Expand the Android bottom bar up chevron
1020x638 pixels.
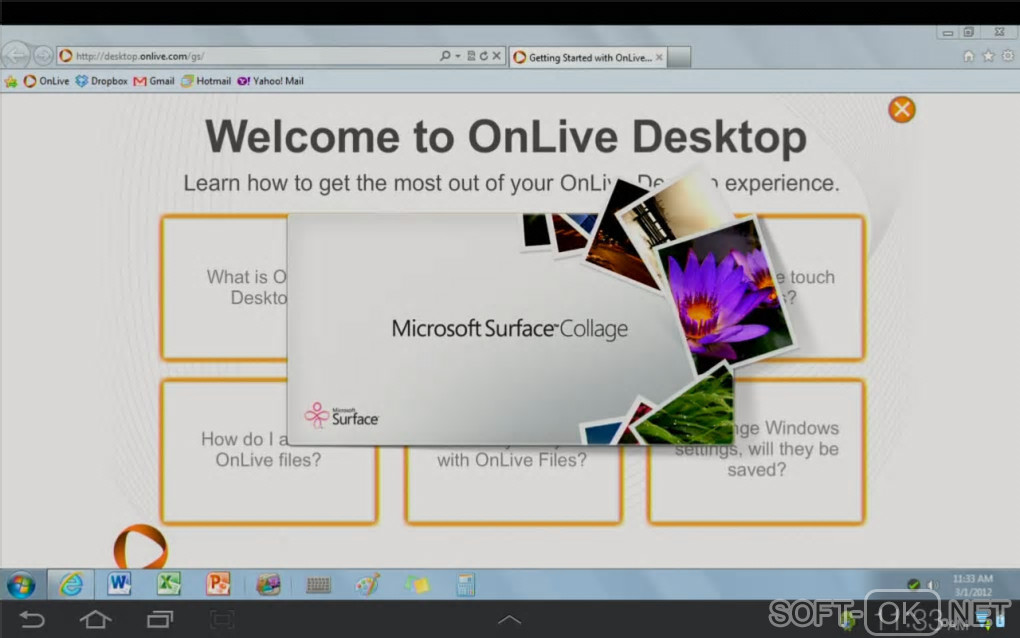(x=509, y=619)
